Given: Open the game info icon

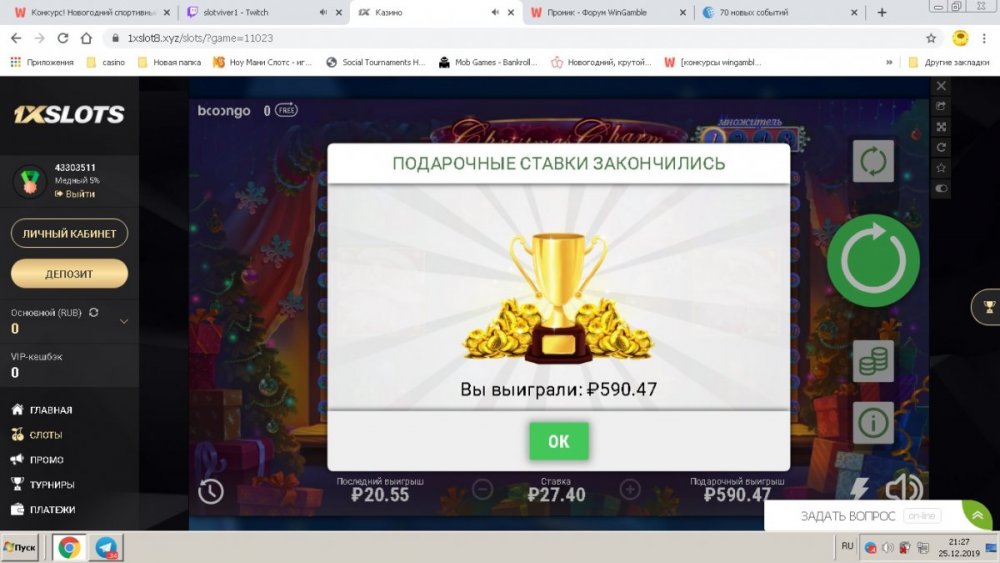Looking at the screenshot, I should pyautogui.click(x=873, y=422).
